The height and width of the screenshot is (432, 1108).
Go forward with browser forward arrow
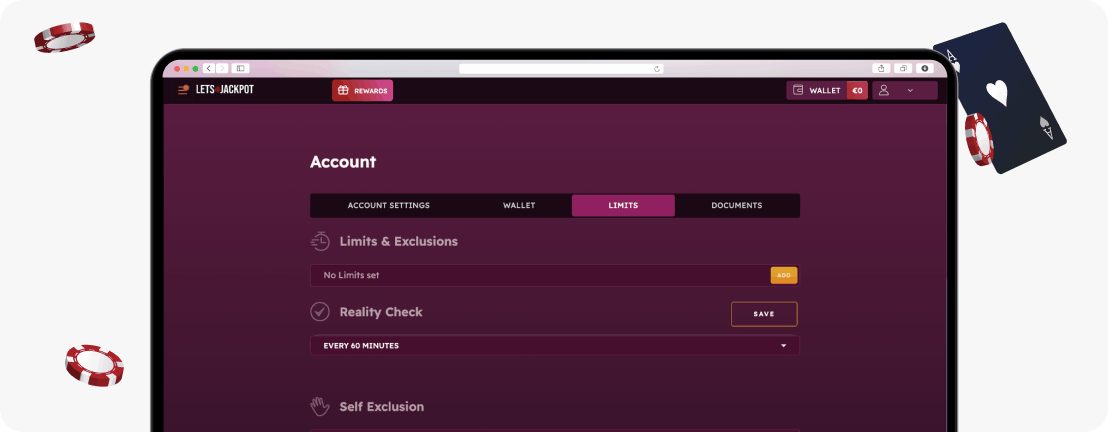point(222,69)
